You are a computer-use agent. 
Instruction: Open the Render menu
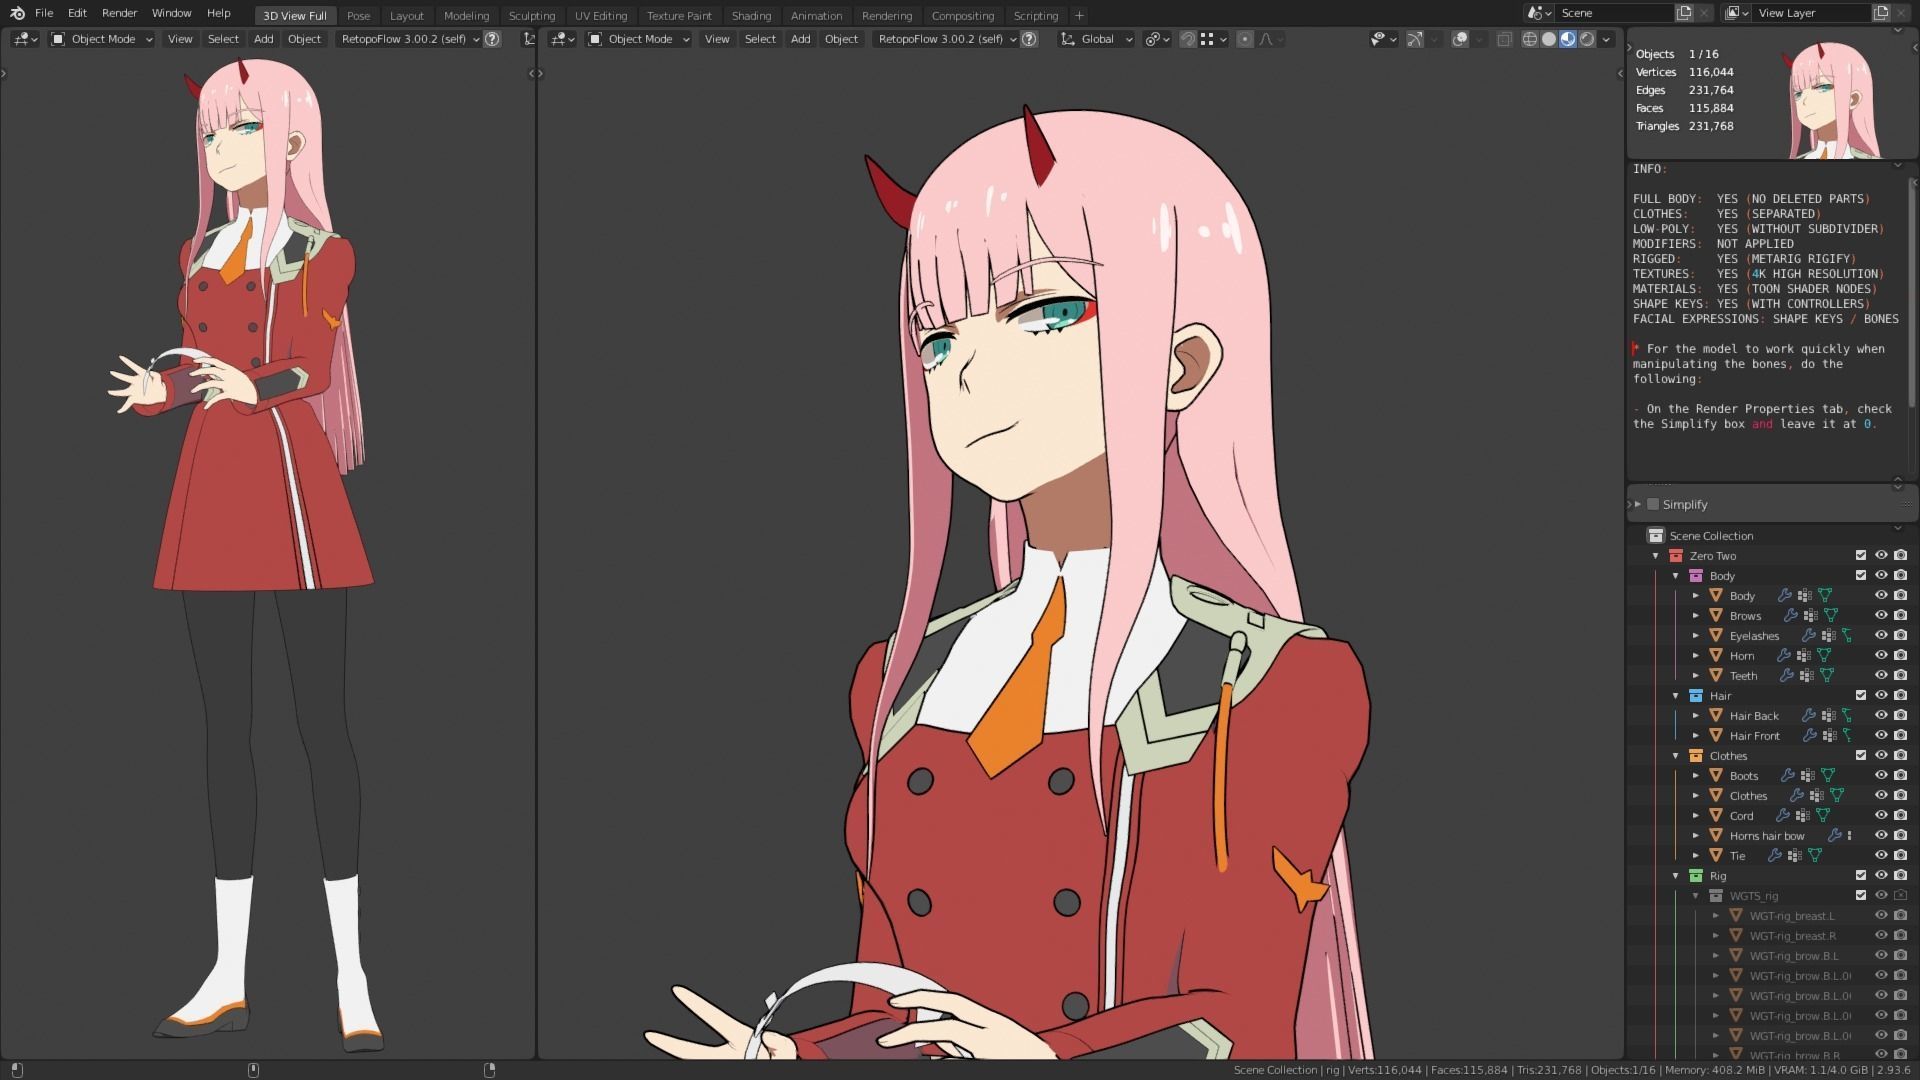(119, 13)
